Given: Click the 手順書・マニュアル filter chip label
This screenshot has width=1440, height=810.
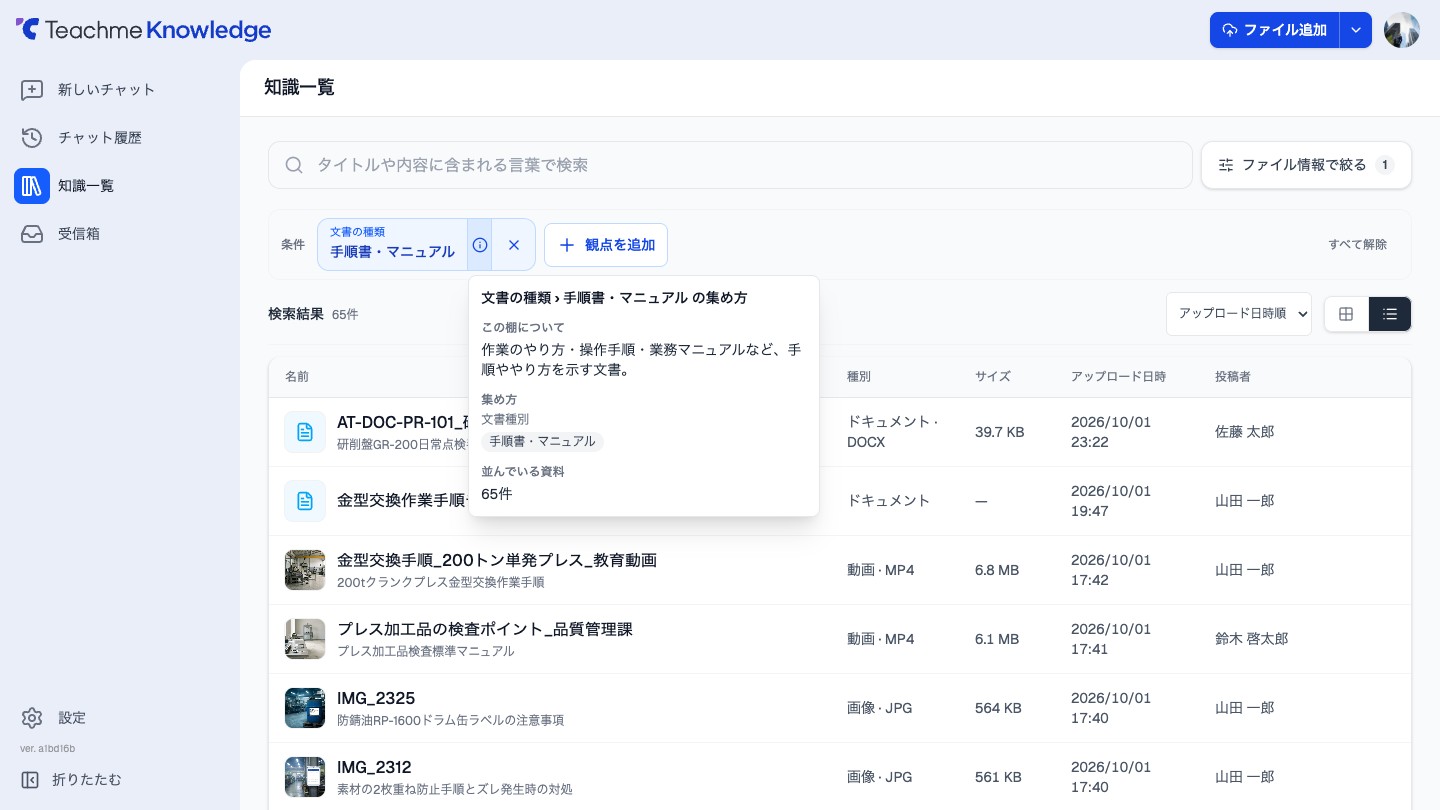Looking at the screenshot, I should pyautogui.click(x=392, y=245).
